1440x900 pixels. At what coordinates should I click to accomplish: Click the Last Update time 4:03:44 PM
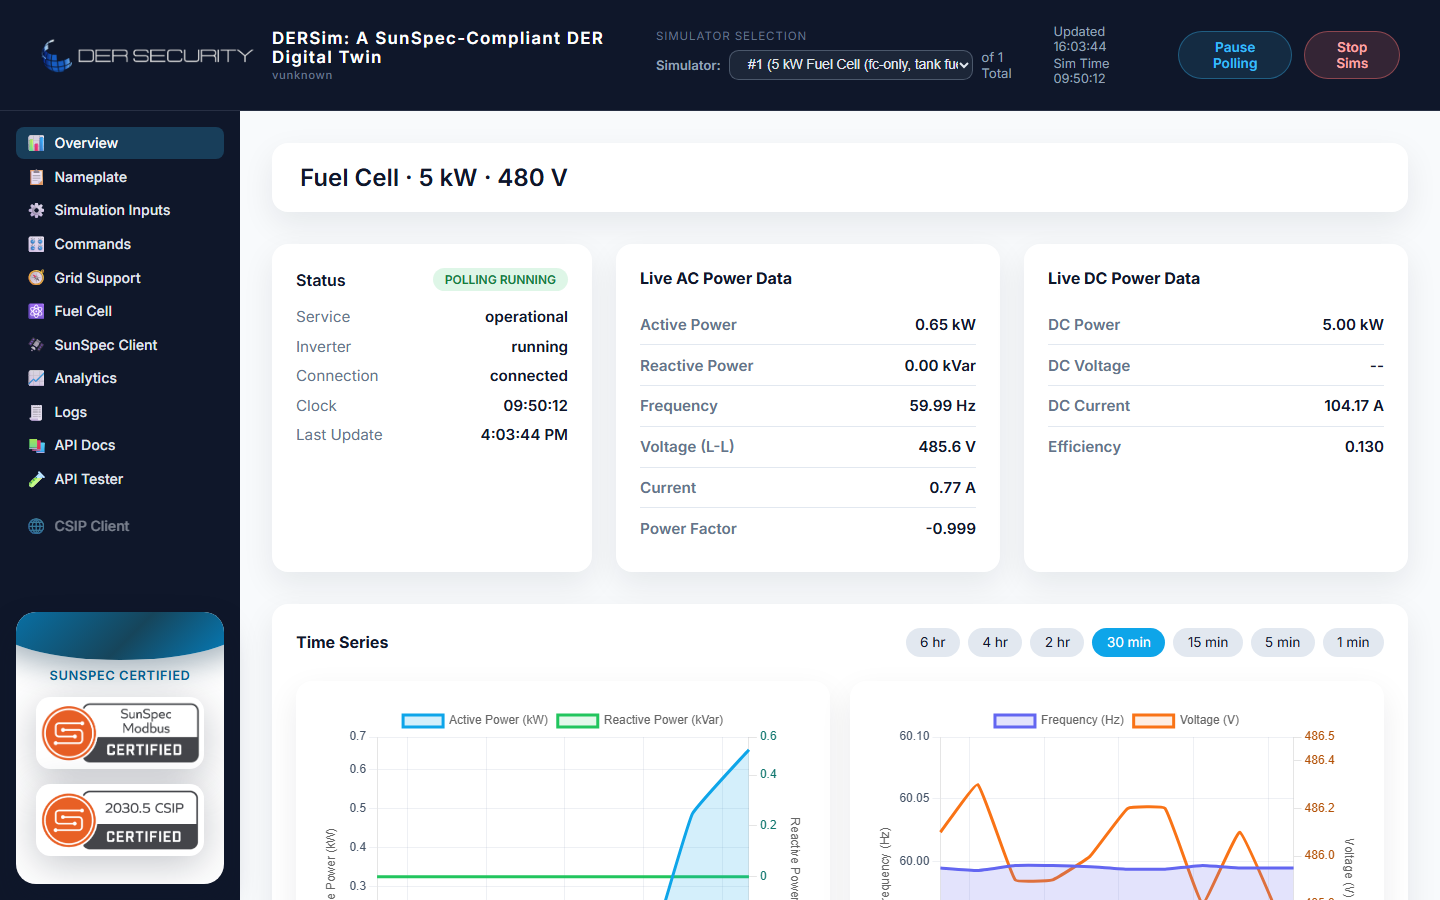click(x=524, y=435)
